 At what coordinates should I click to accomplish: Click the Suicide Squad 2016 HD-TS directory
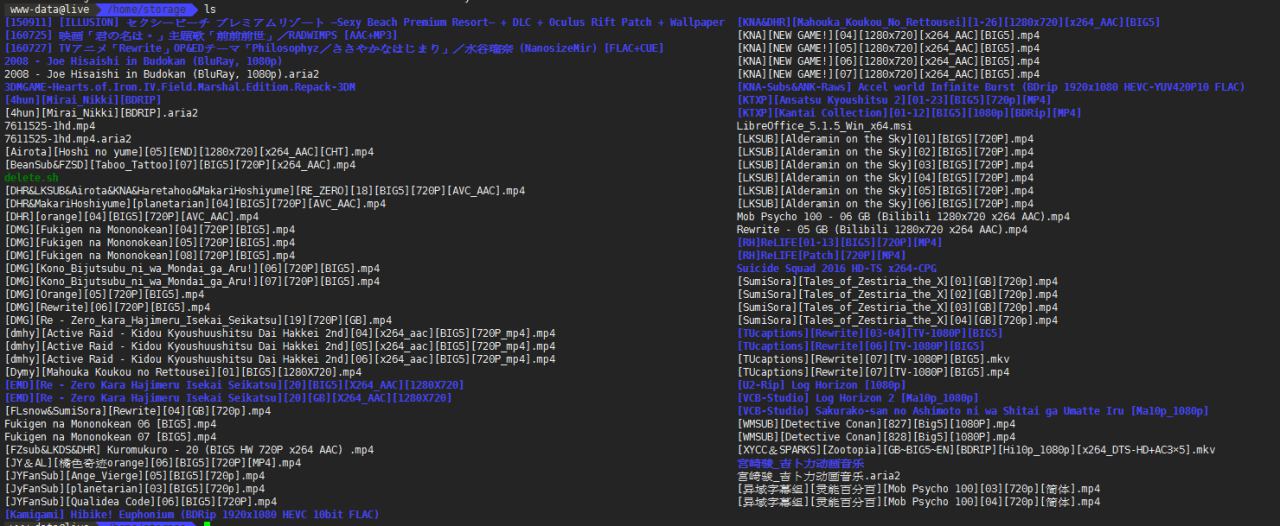(837, 268)
